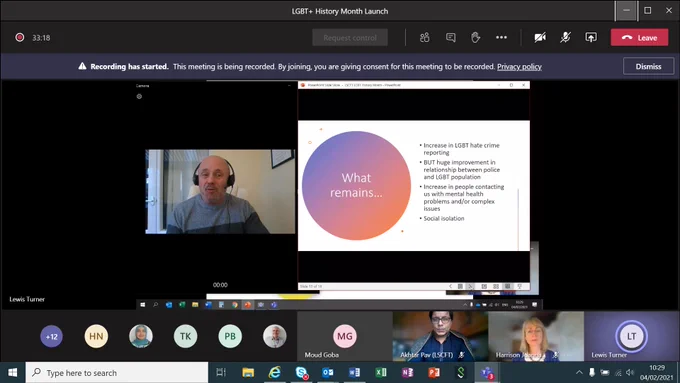
Task: Open Excel from the taskbar
Action: pyautogui.click(x=381, y=373)
